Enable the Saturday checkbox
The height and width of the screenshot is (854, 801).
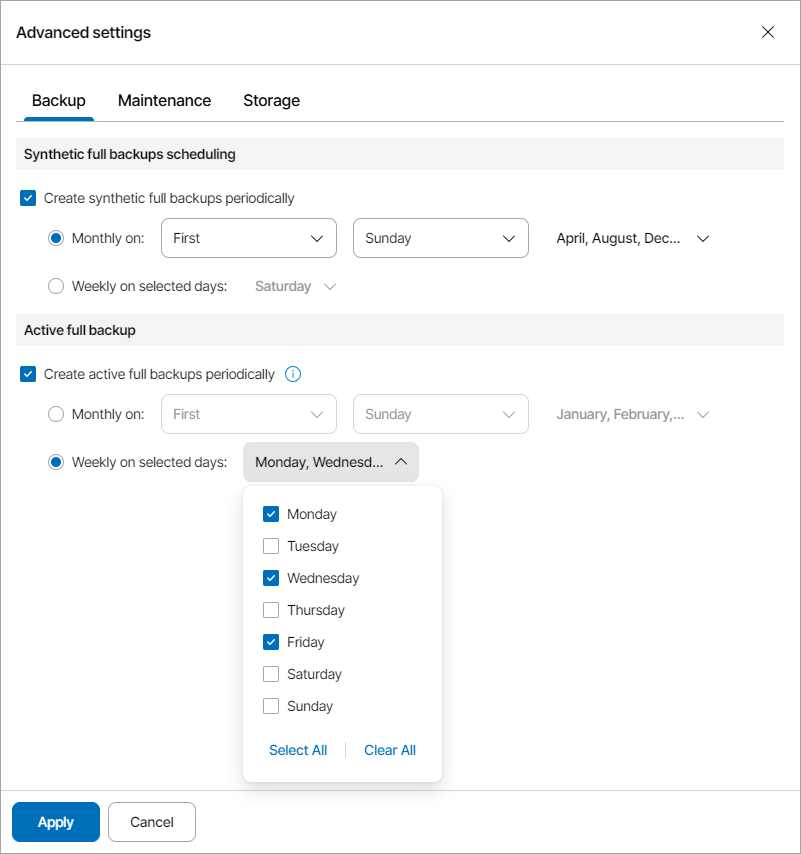point(271,674)
